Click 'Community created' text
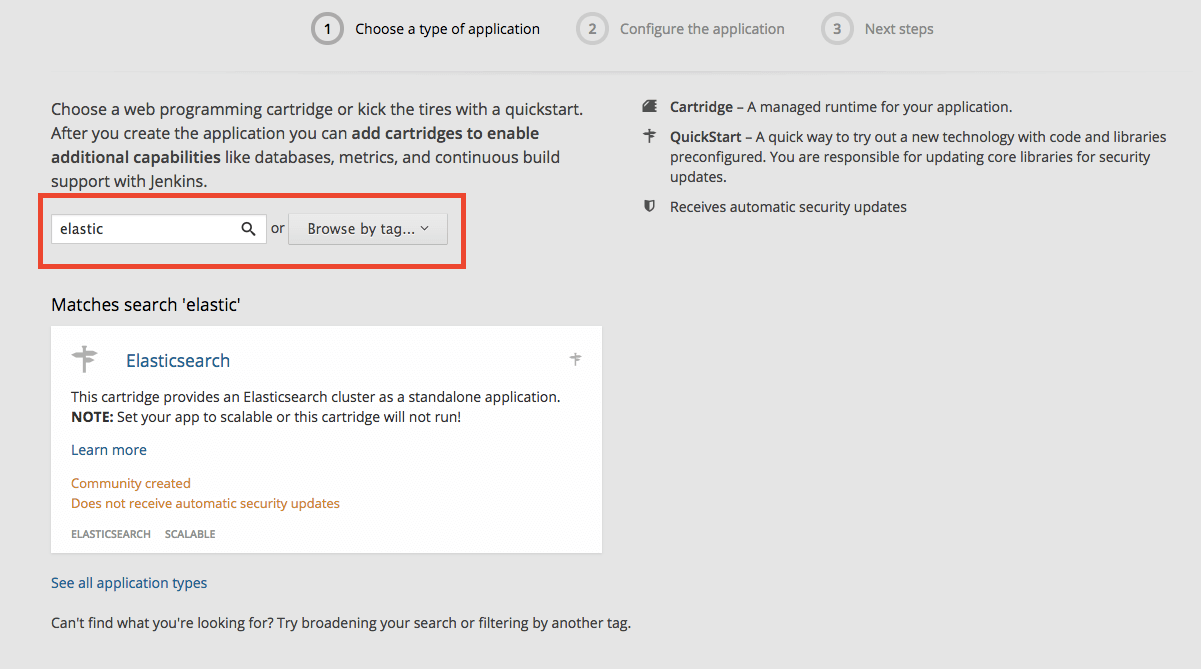1201x669 pixels. tap(131, 483)
